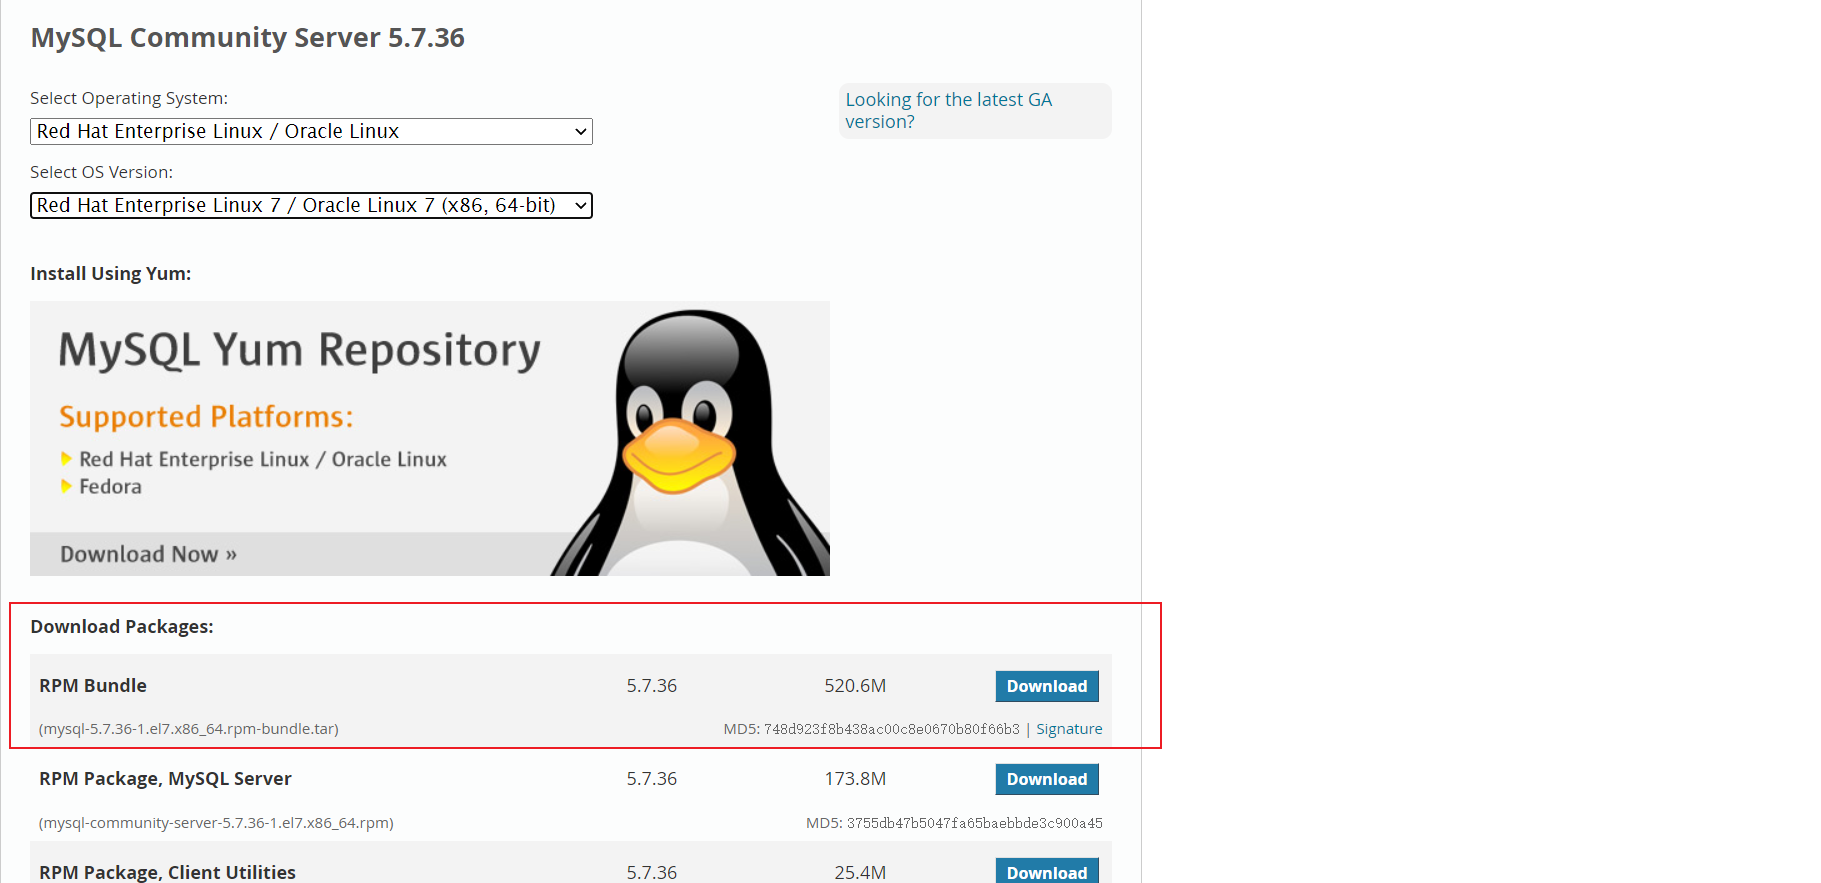Click the 173.8M size value
This screenshot has width=1821, height=883.
pyautogui.click(x=855, y=778)
